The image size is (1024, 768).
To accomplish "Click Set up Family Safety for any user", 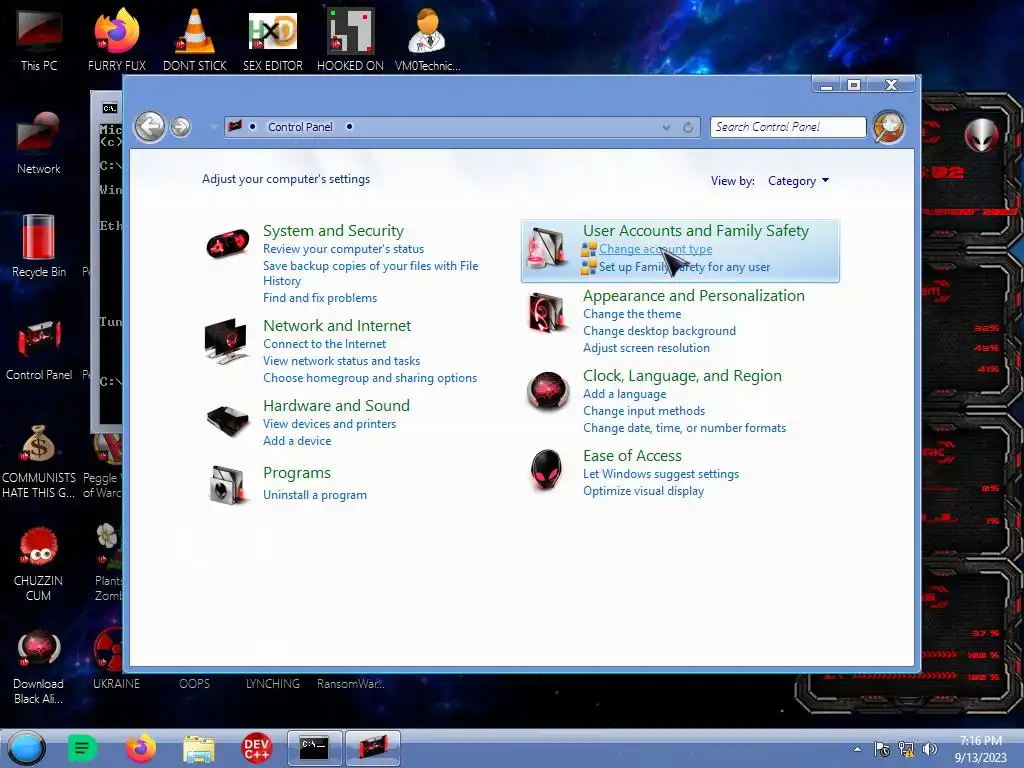I will click(x=684, y=266).
